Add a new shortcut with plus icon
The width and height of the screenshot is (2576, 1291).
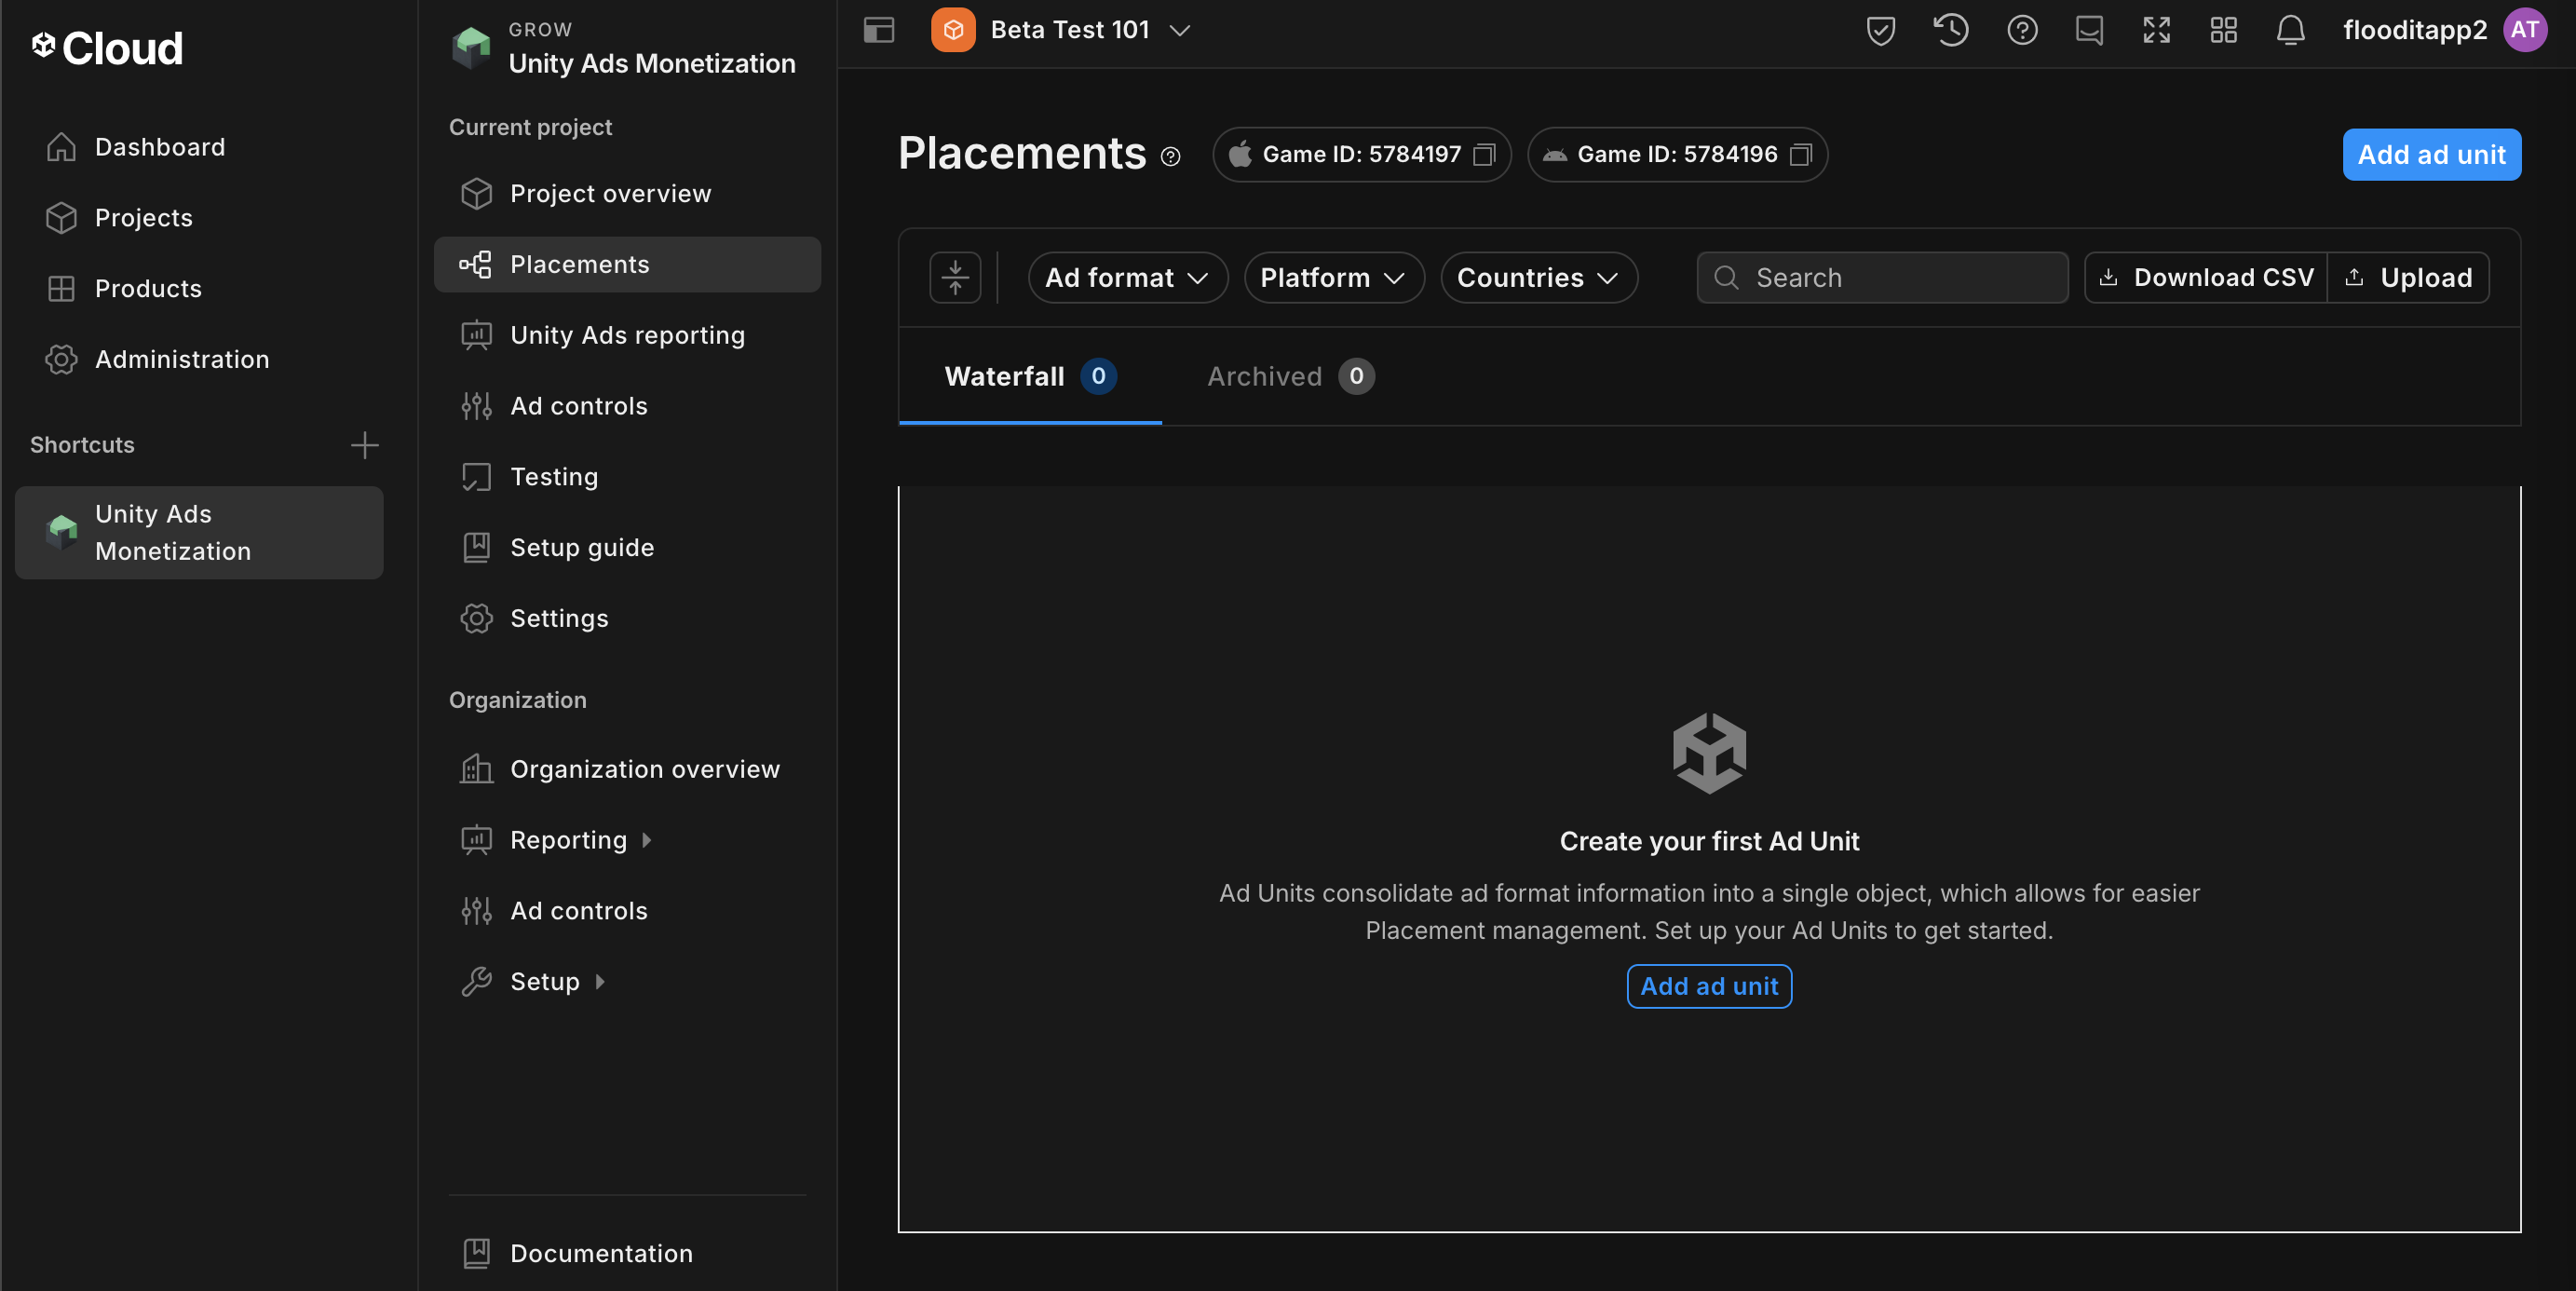click(365, 445)
